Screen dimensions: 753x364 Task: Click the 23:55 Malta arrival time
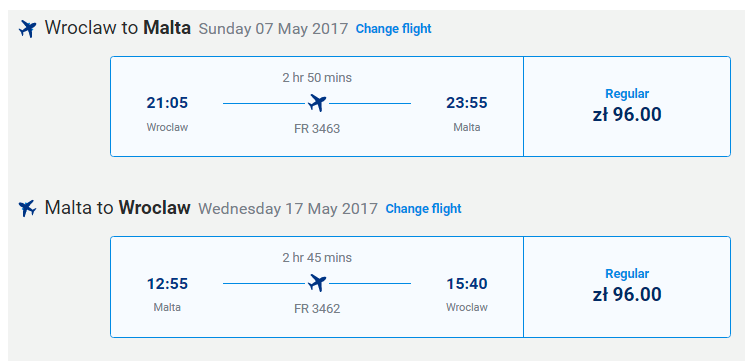click(x=467, y=103)
